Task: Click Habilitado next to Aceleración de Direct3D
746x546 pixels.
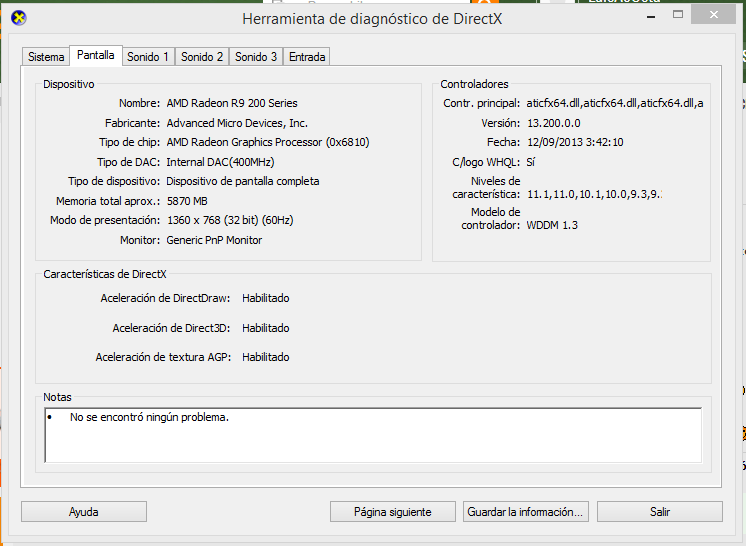Action: pyautogui.click(x=265, y=328)
